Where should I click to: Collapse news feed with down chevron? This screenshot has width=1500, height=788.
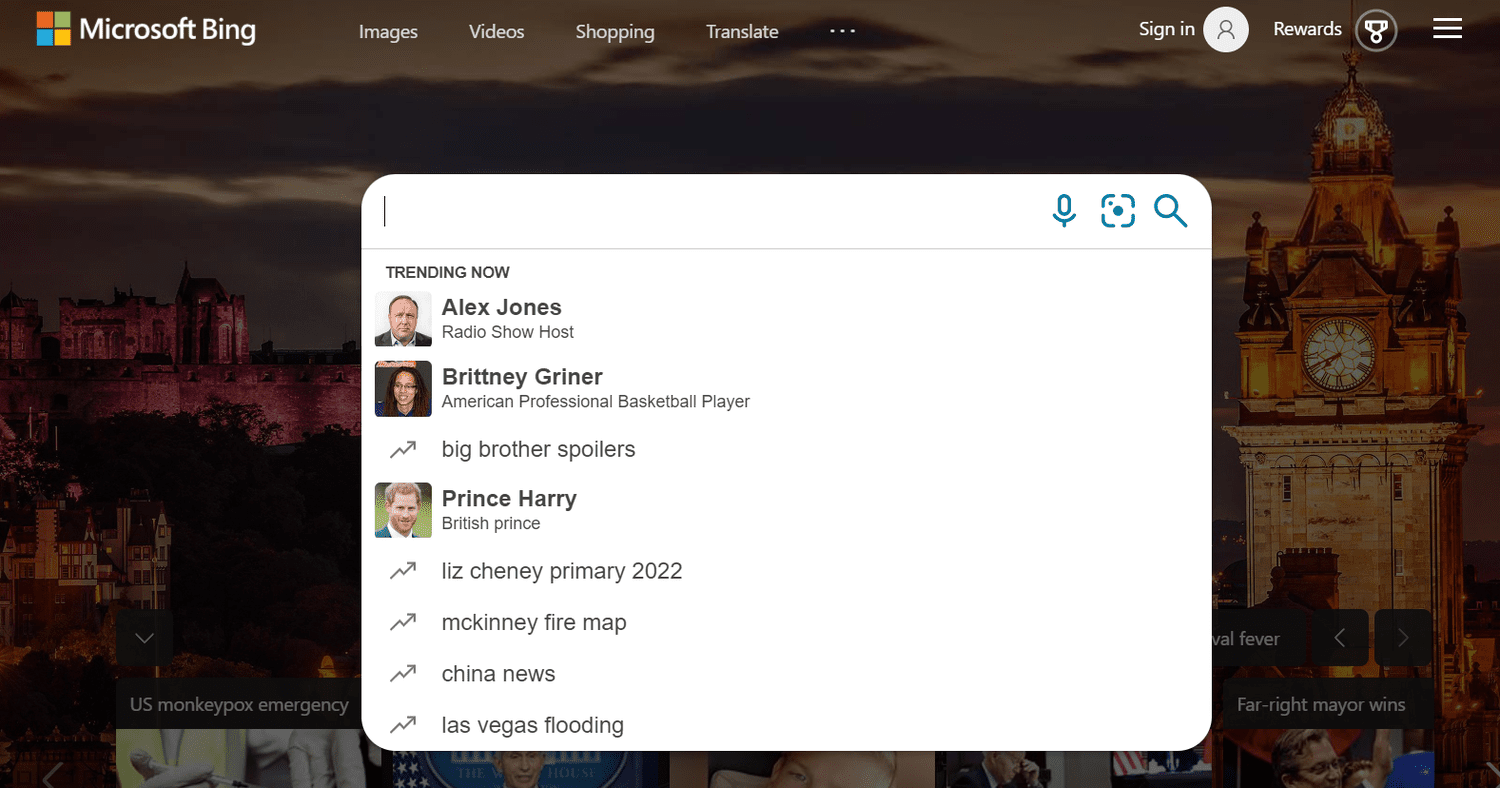pyautogui.click(x=144, y=638)
